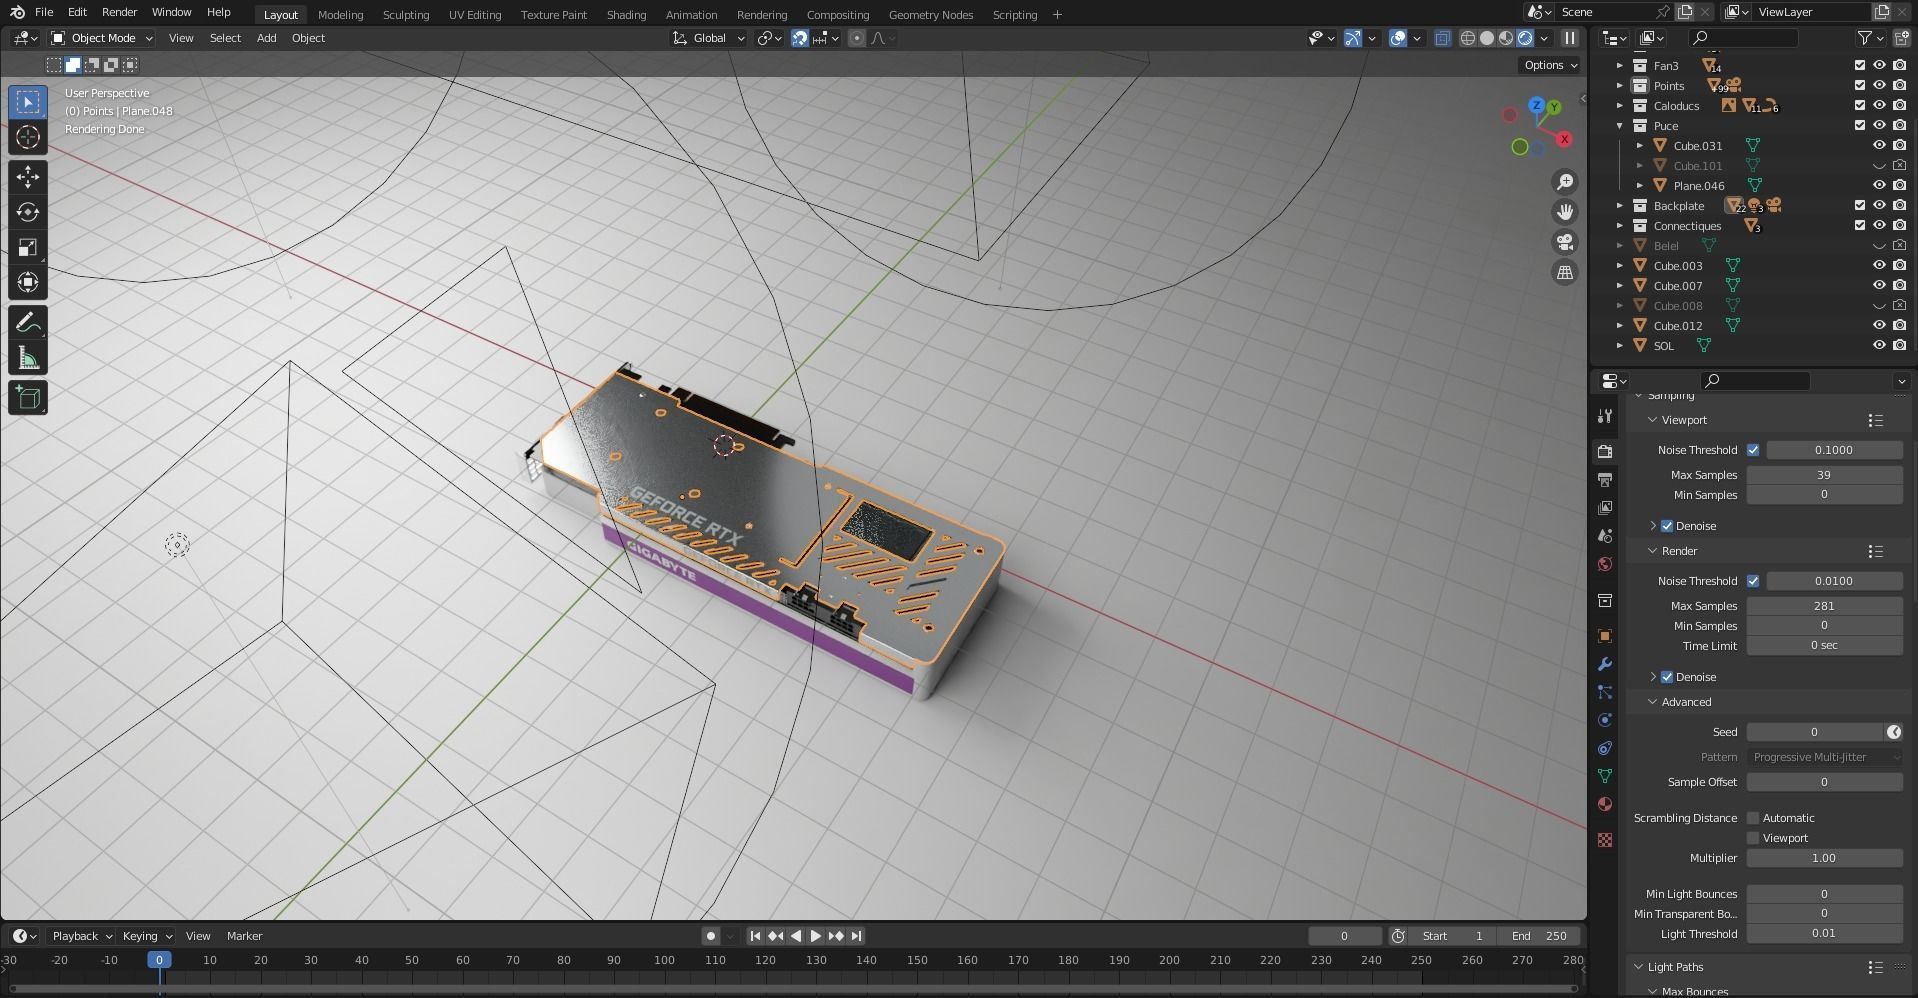Open the viewport Add menu
This screenshot has width=1918, height=998.
pos(266,38)
